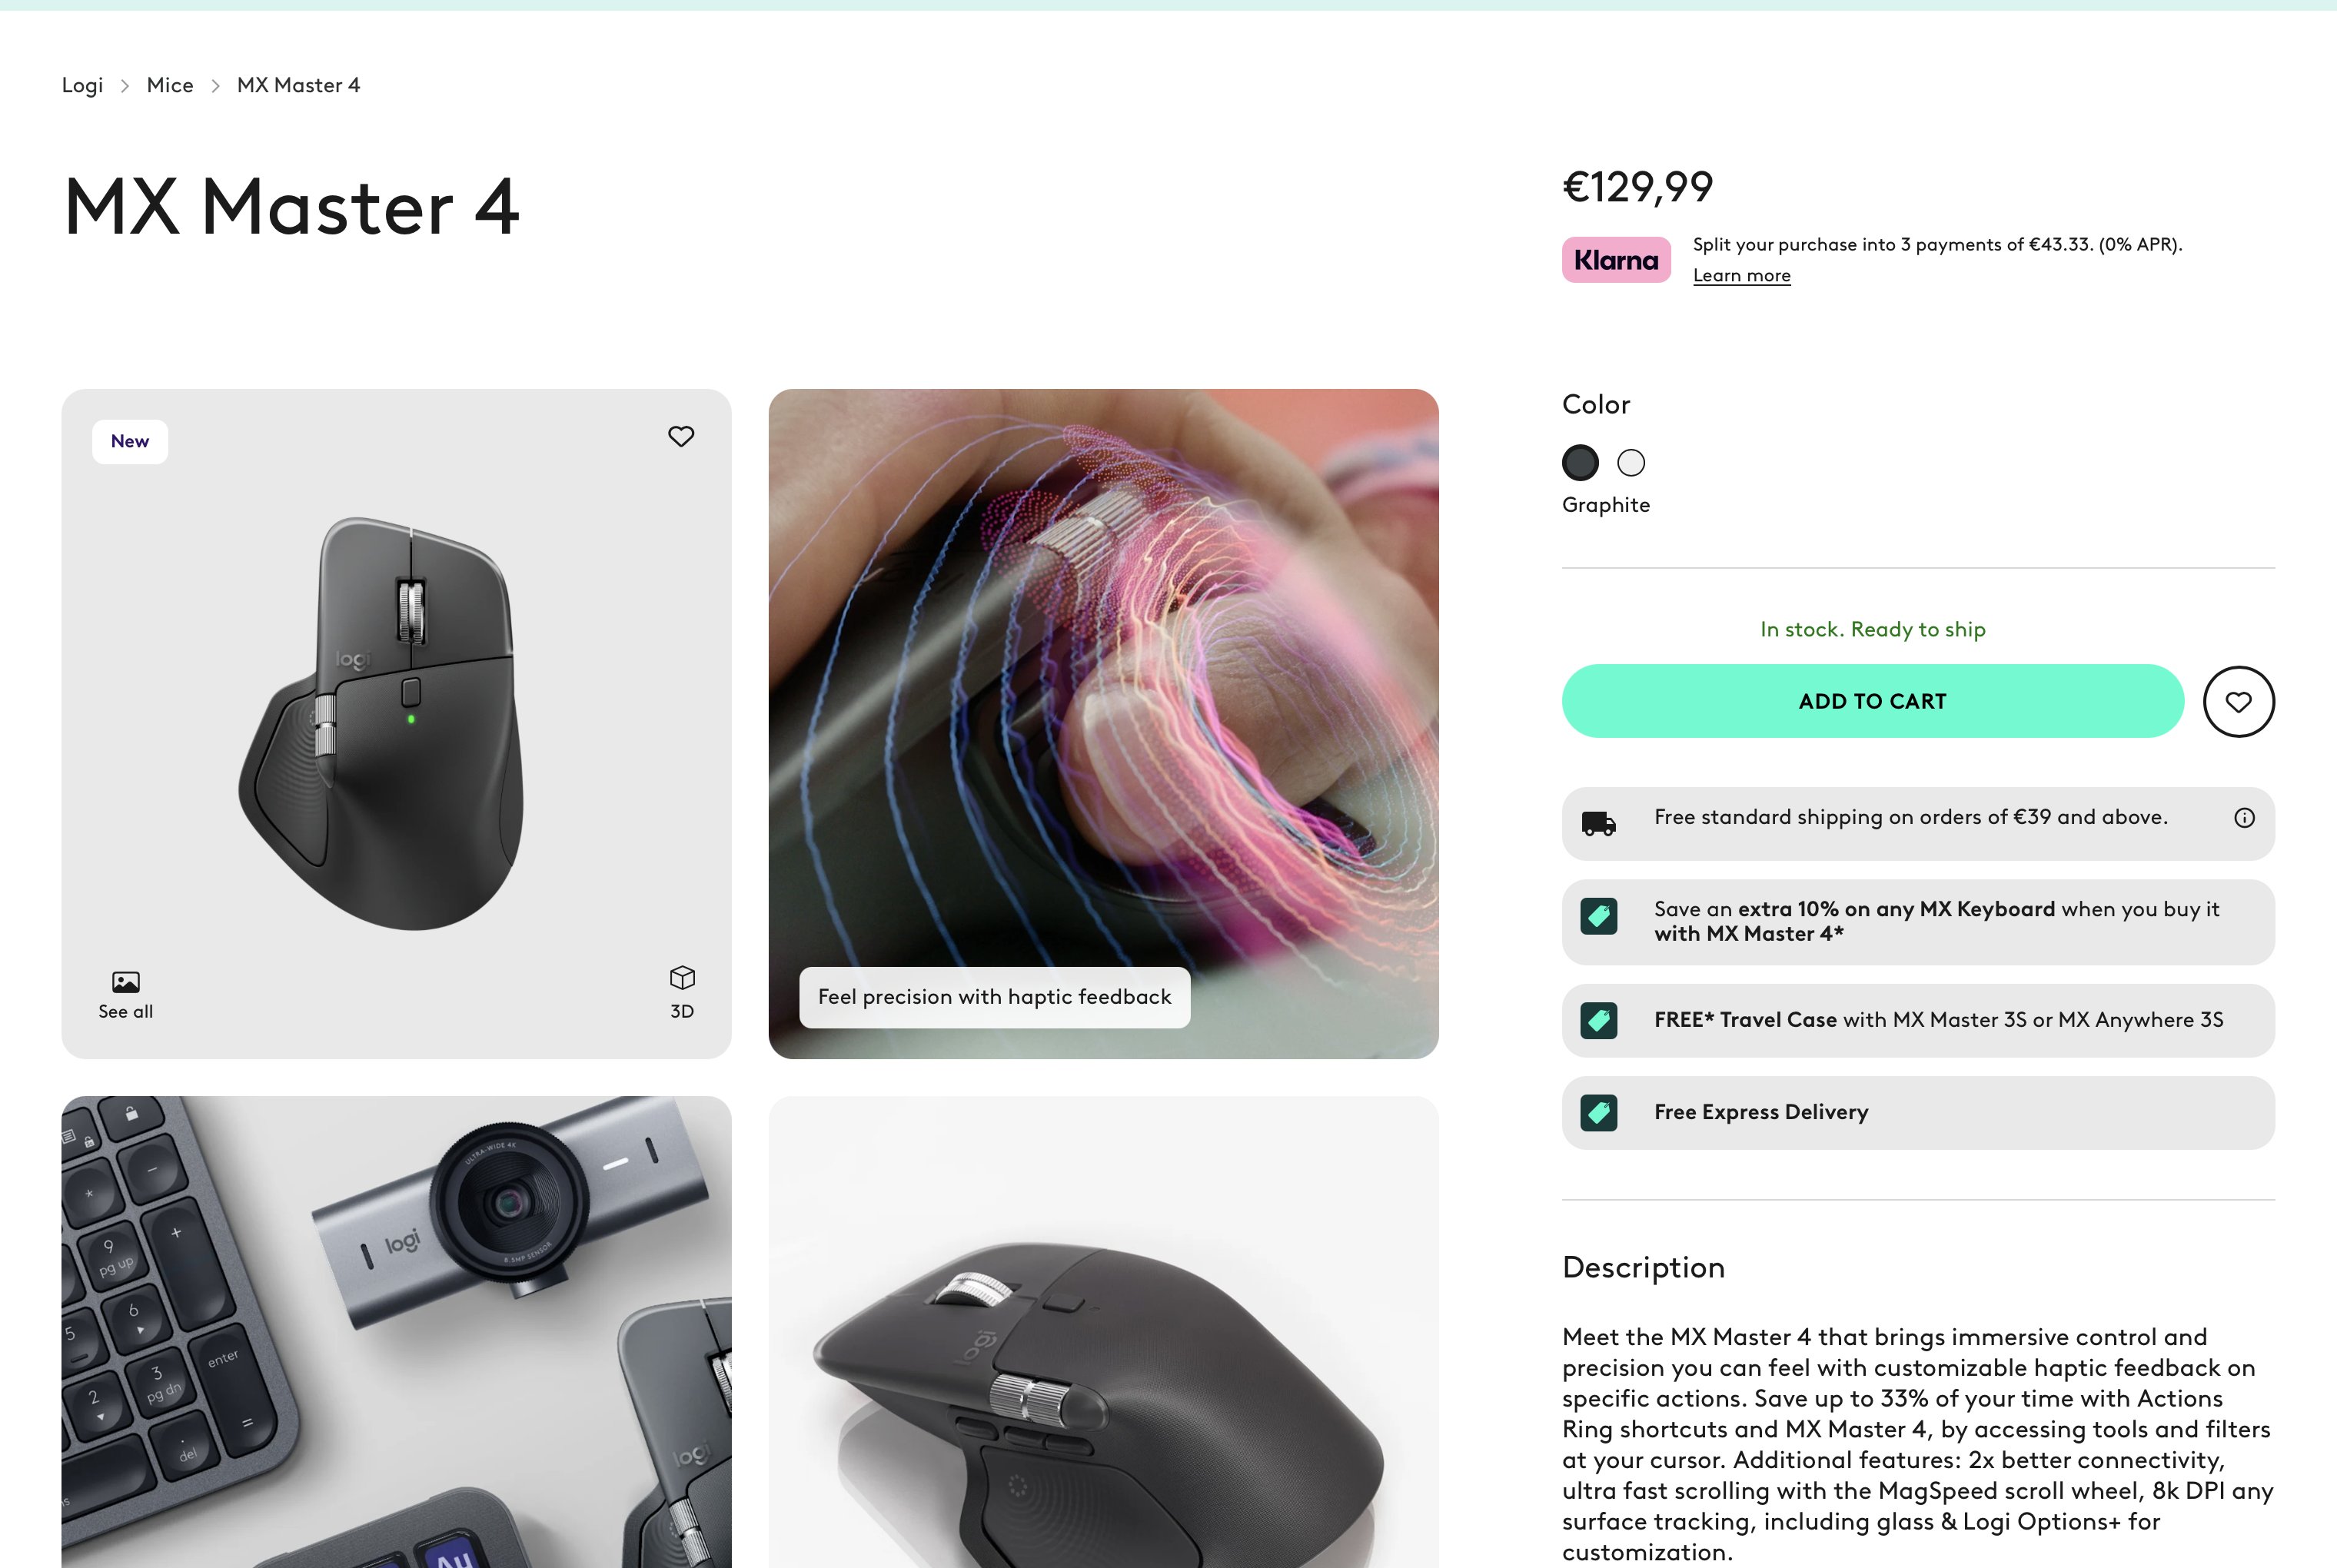Open the 3D view cube icon

coord(682,977)
